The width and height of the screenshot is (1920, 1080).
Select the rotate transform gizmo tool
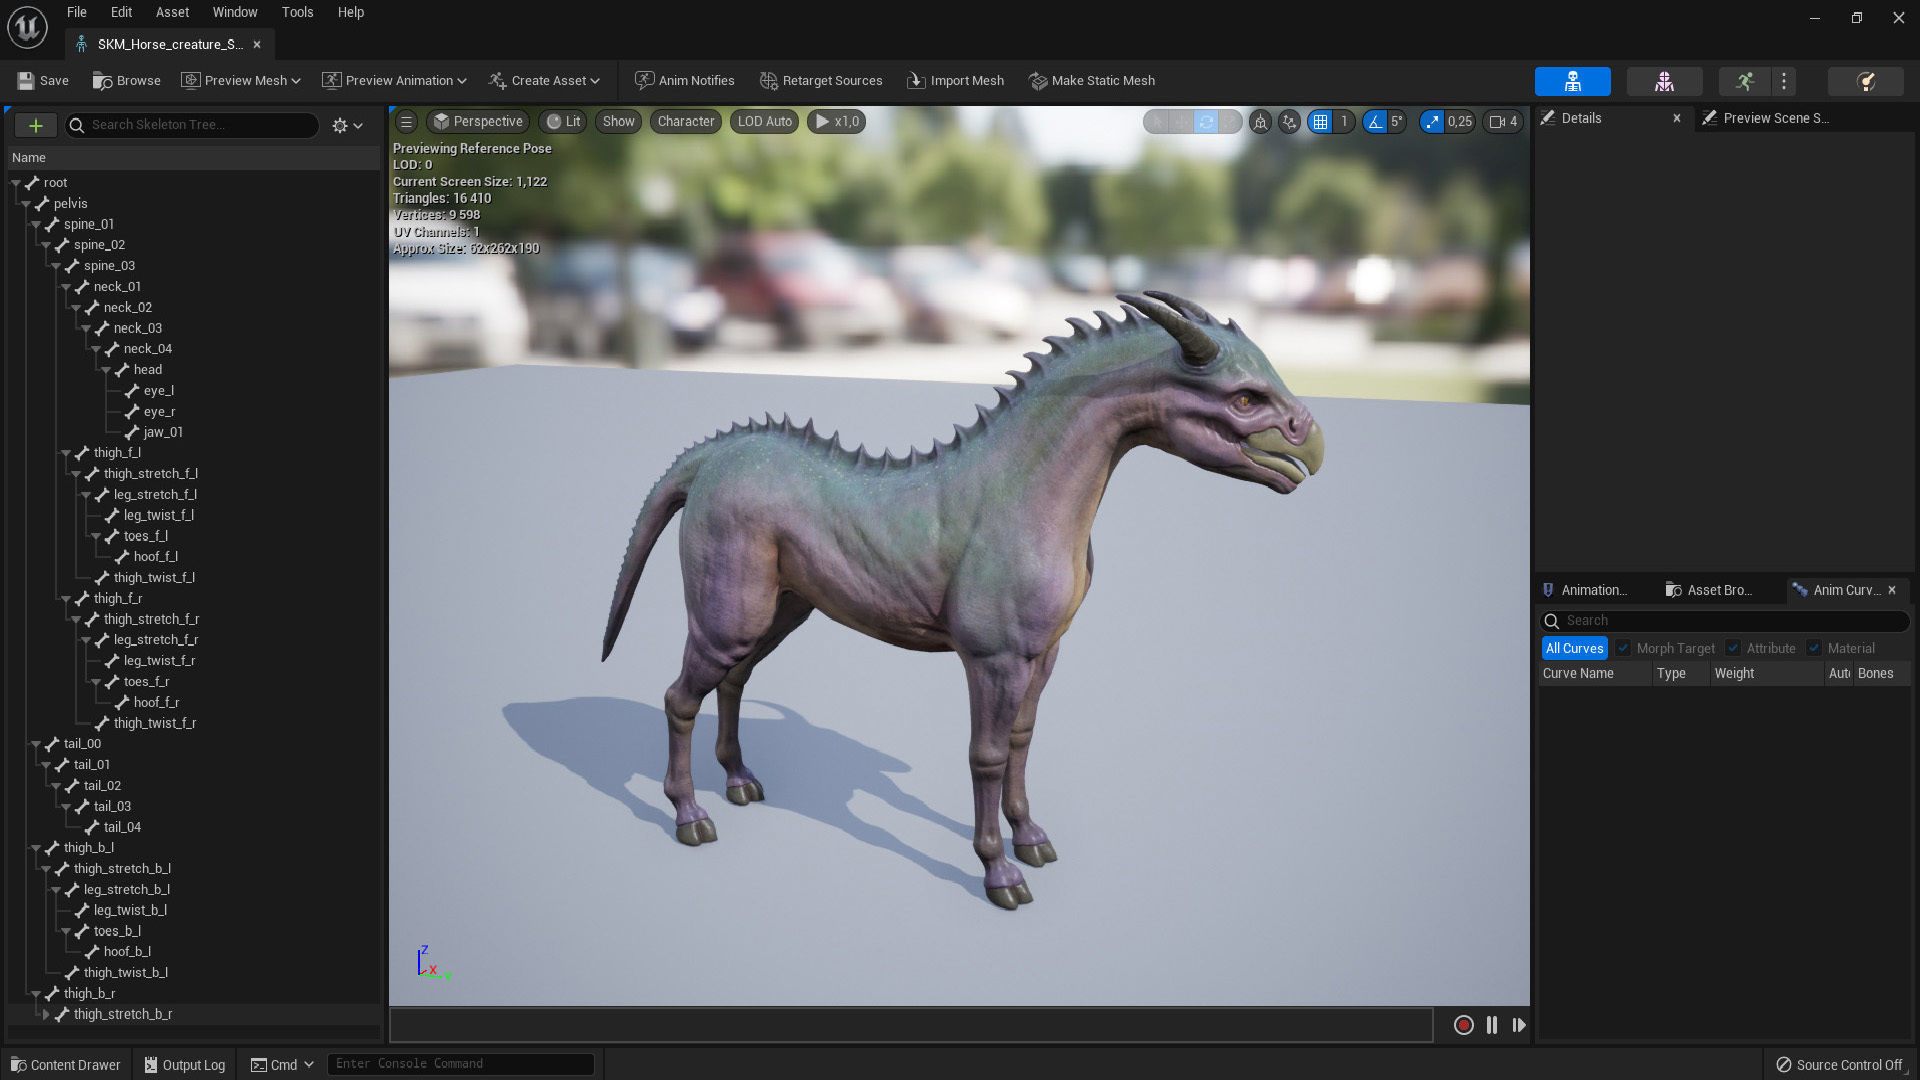point(1206,121)
